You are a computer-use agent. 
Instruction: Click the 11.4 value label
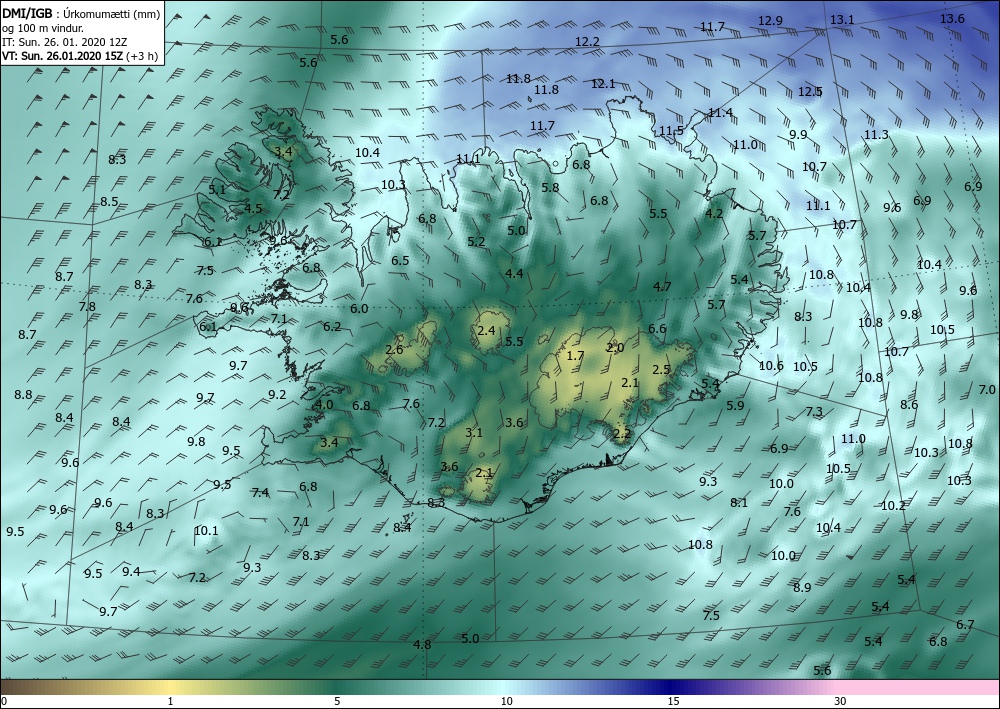721,113
